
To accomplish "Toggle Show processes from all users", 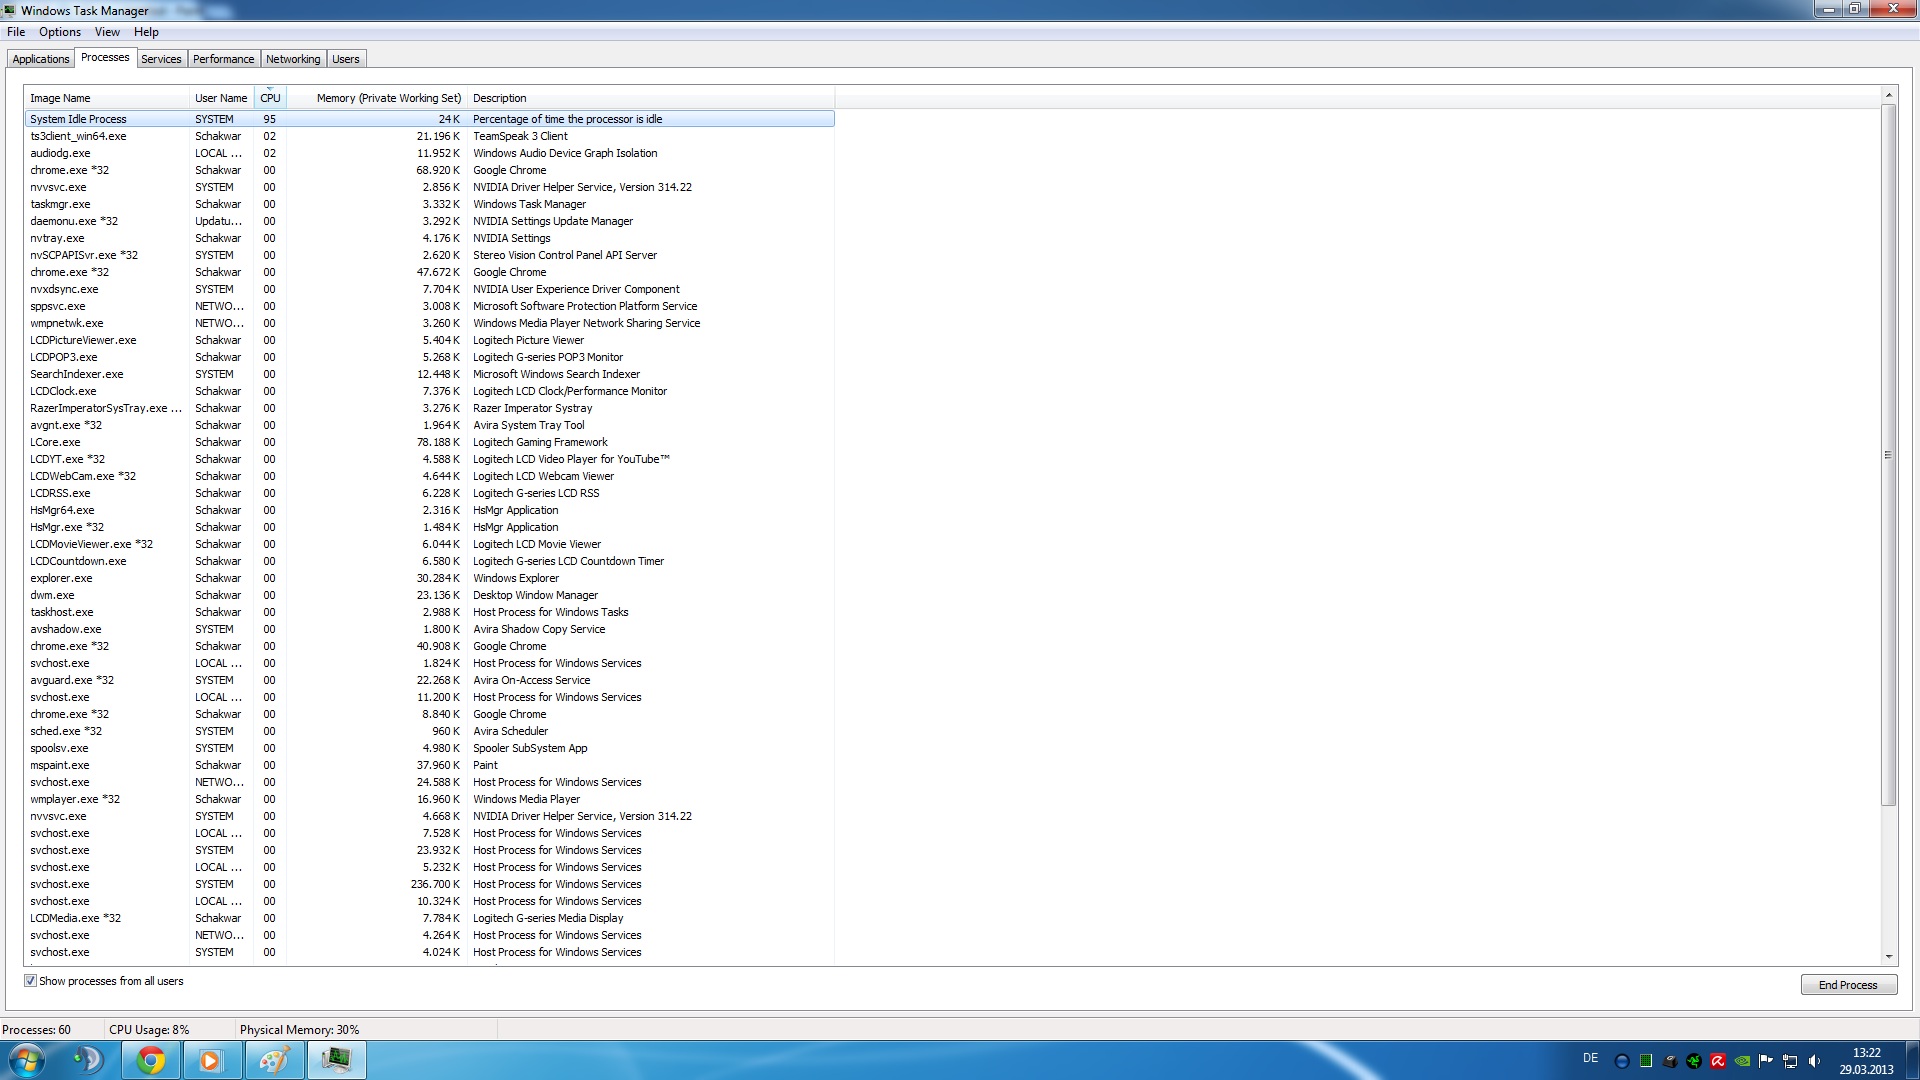I will pos(30,981).
